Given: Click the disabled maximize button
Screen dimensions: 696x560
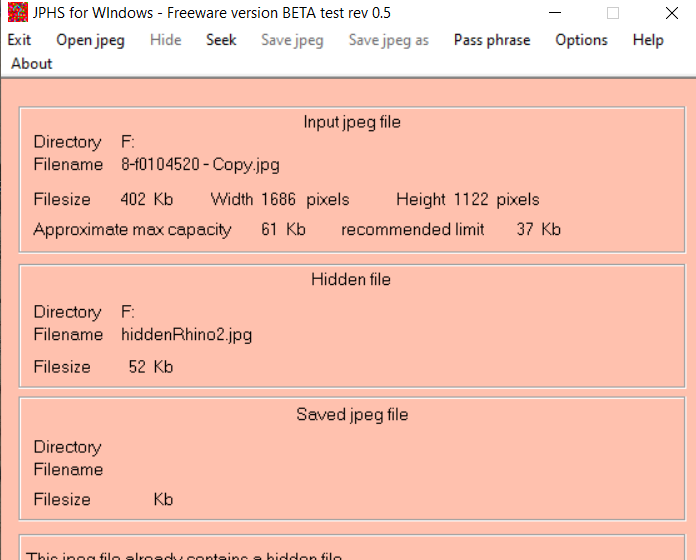Looking at the screenshot, I should tap(613, 13).
